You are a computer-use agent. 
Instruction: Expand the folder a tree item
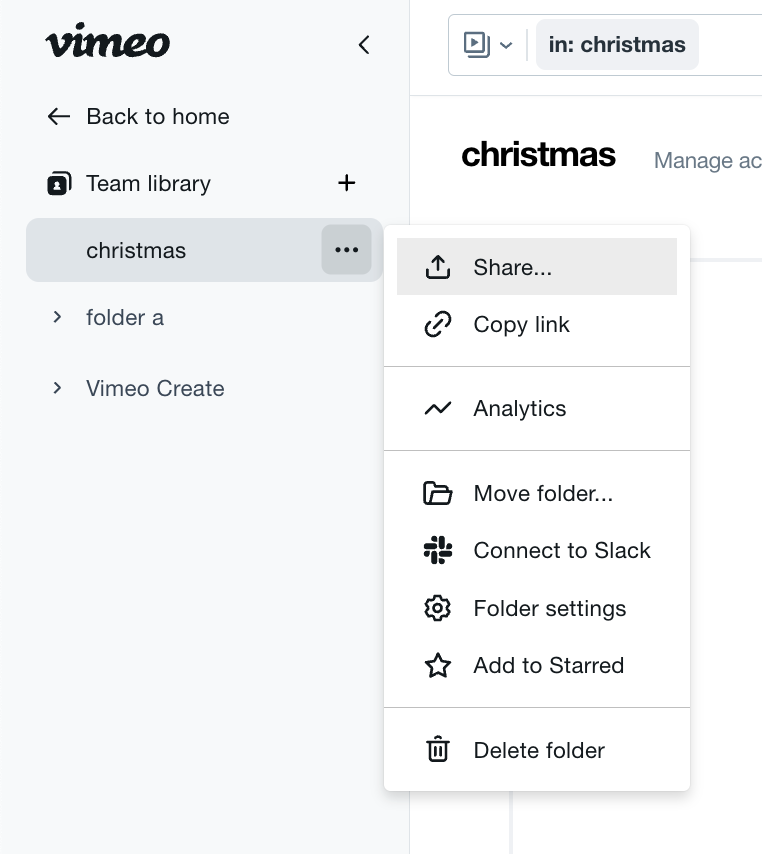(57, 317)
